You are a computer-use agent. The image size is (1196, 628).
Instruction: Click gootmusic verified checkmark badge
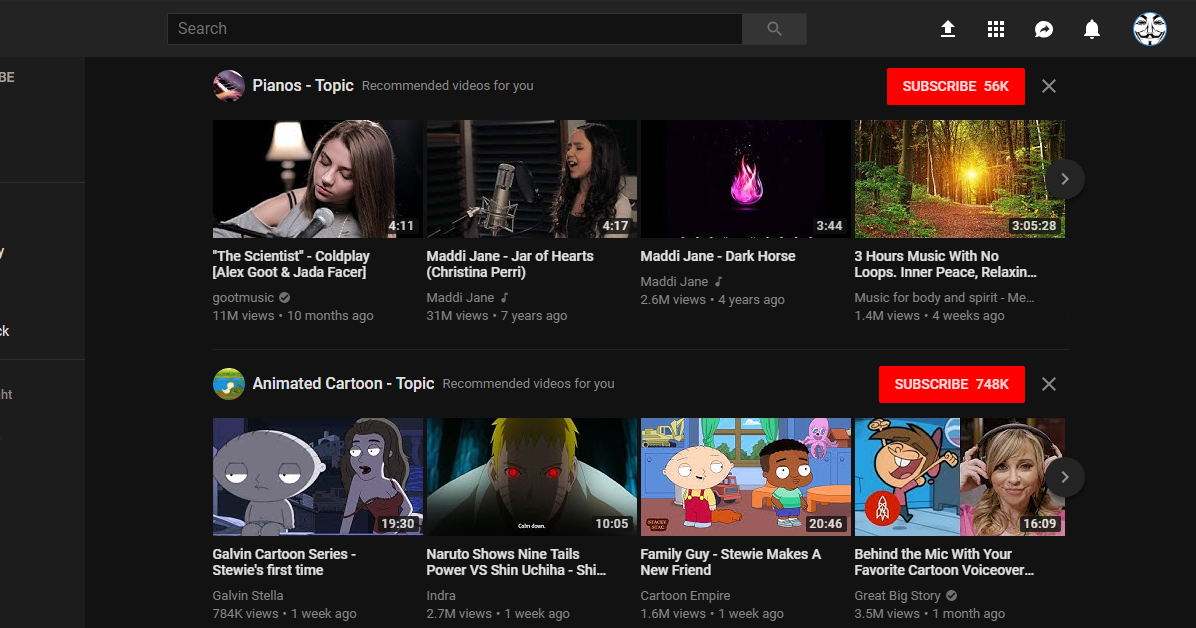[x=285, y=298]
